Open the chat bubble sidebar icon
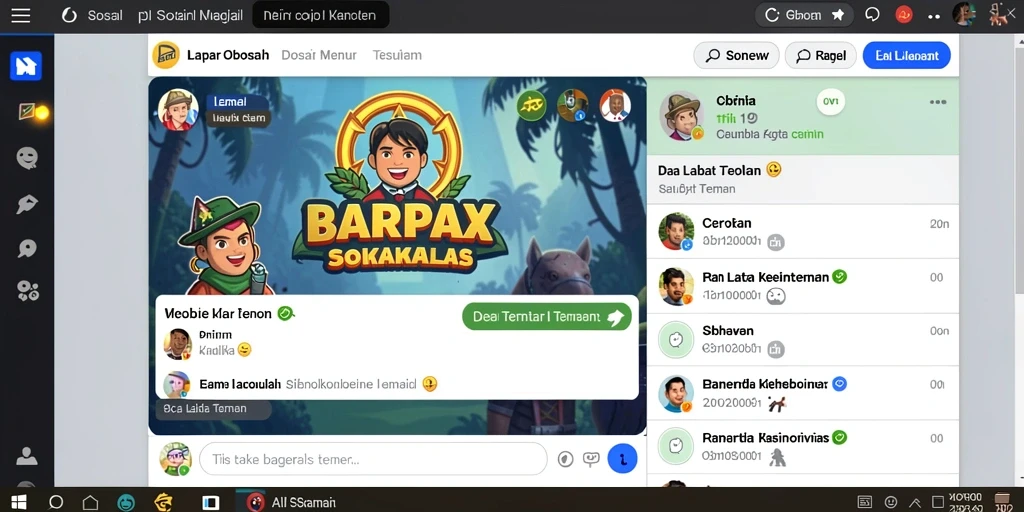This screenshot has width=1024, height=512. point(27,248)
